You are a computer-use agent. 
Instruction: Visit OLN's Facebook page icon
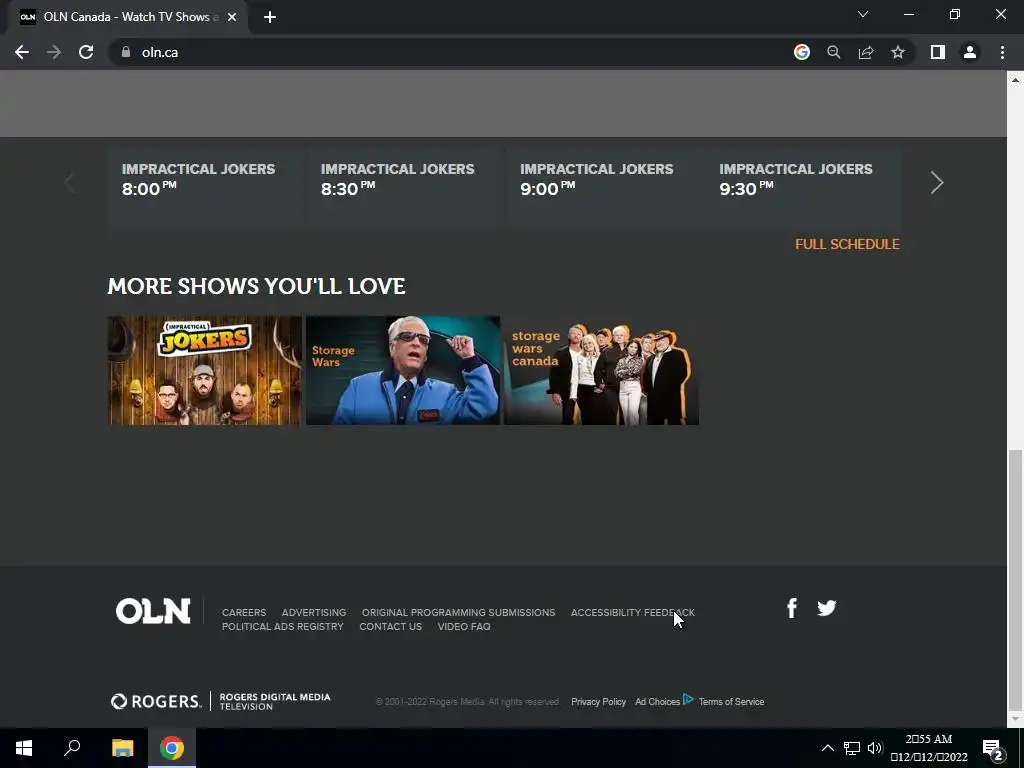pyautogui.click(x=792, y=608)
